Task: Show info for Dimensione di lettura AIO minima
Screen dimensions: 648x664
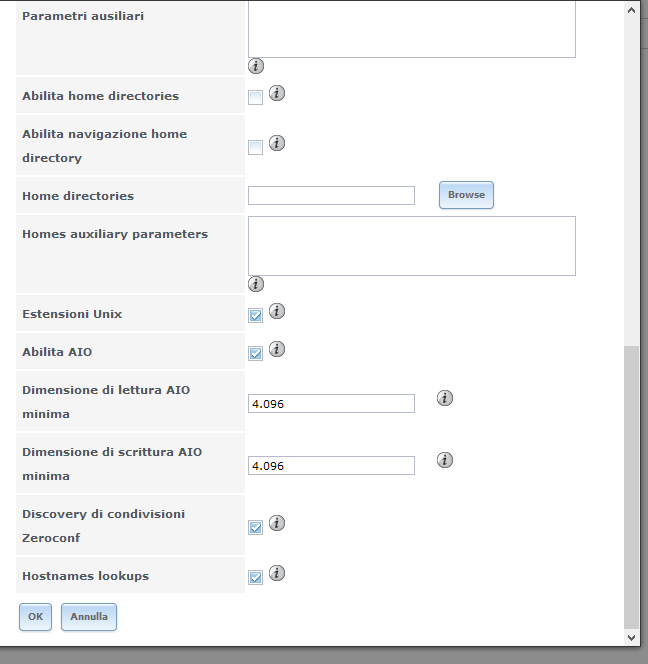Action: tap(445, 398)
